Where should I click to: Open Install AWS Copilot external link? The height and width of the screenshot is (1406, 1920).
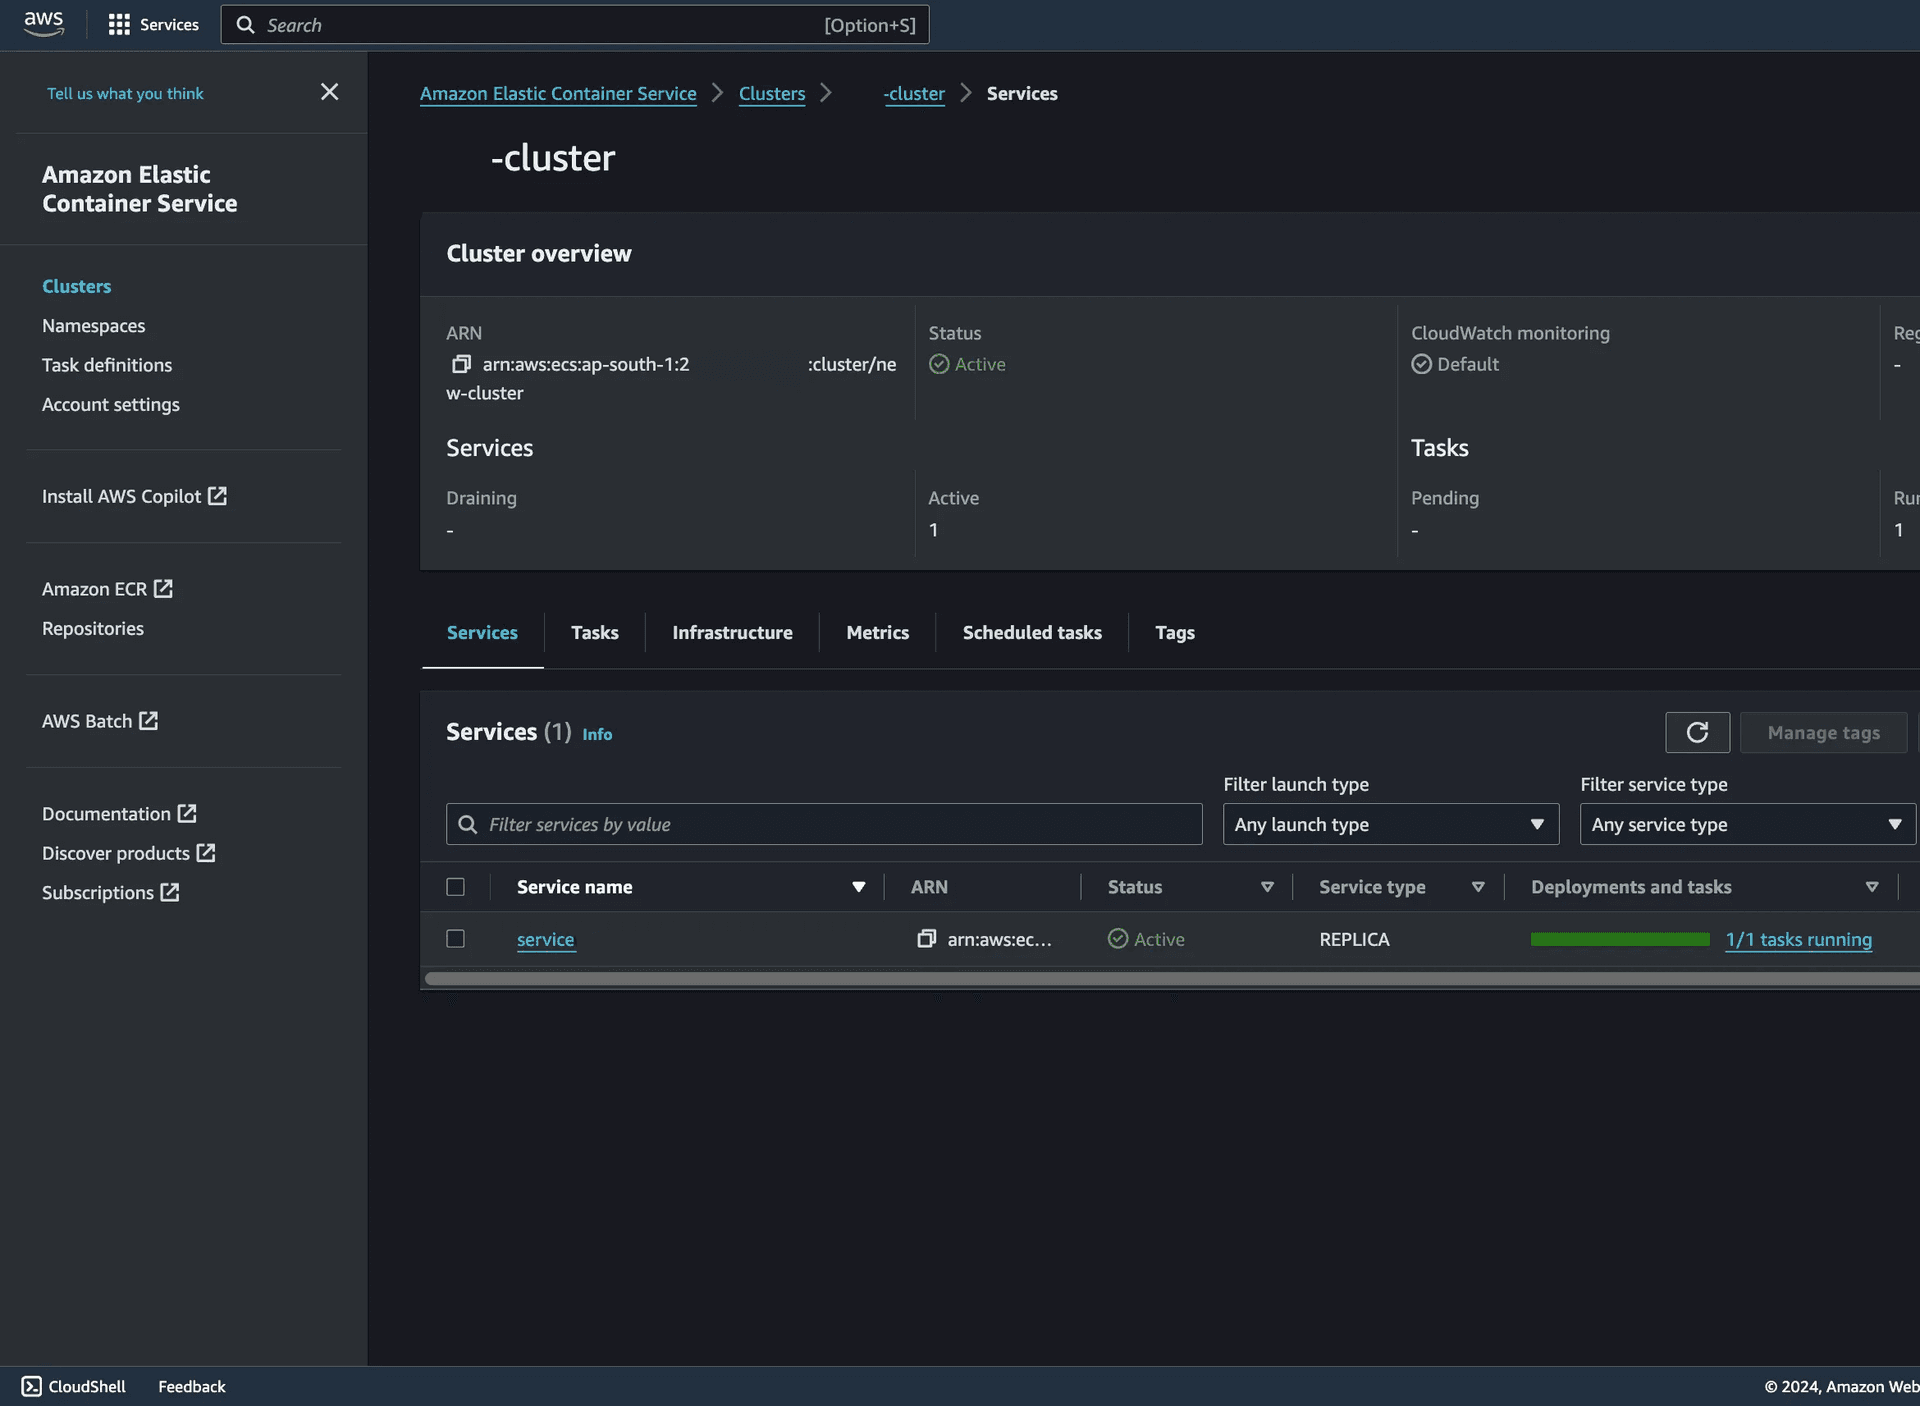point(134,496)
